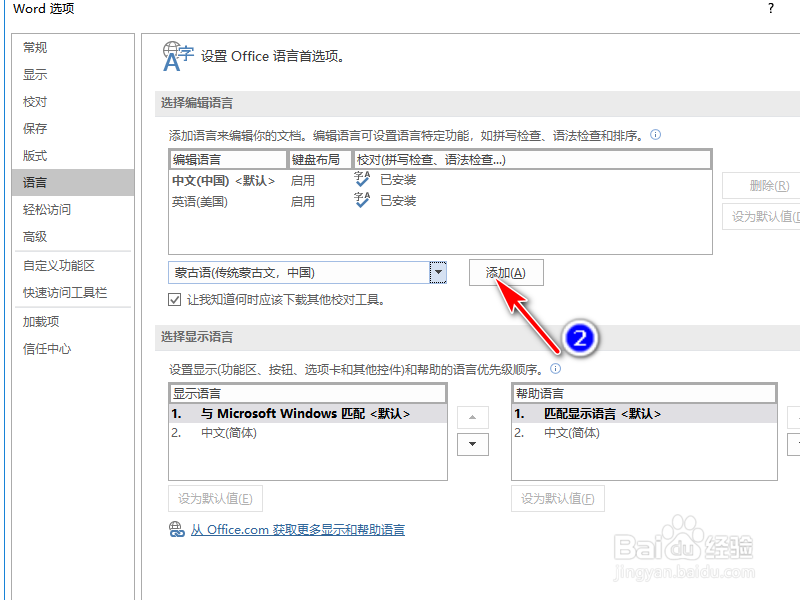Click proofing icon in 英语(美国) row
The height and width of the screenshot is (600, 800).
pyautogui.click(x=362, y=200)
